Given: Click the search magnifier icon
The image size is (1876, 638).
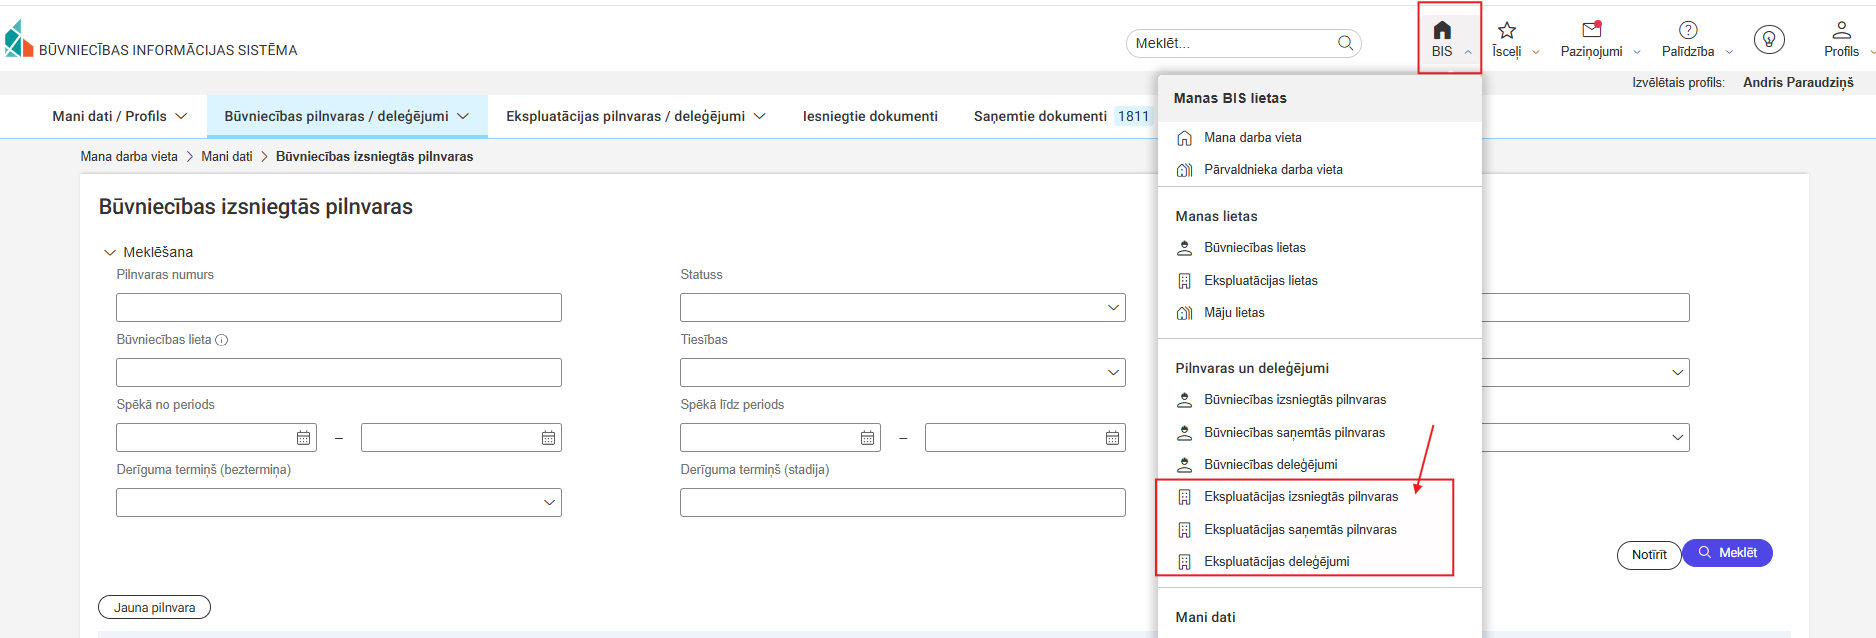Looking at the screenshot, I should [1345, 43].
